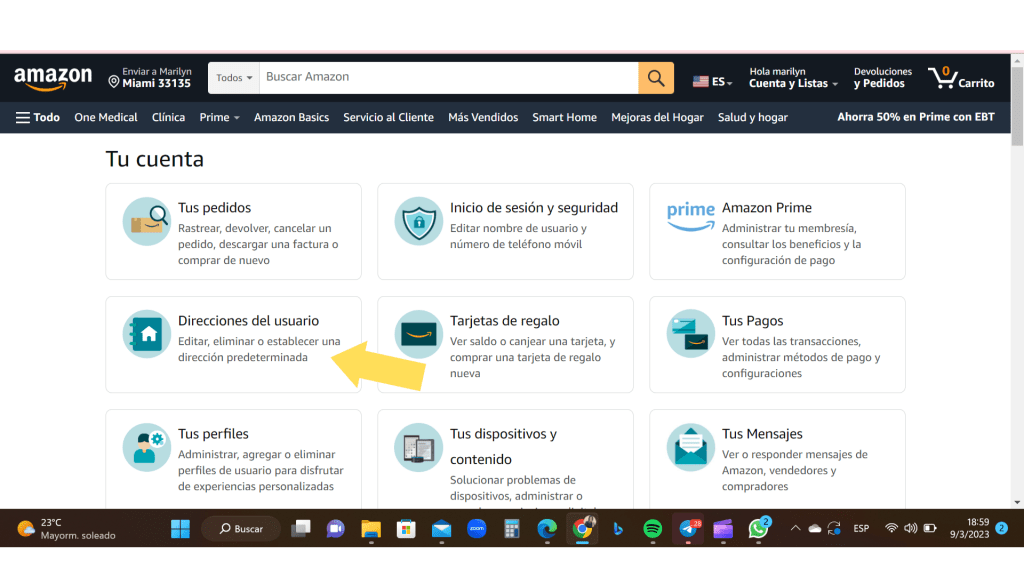Open Más Vendidos
The width and height of the screenshot is (1024, 576).
[483, 118]
